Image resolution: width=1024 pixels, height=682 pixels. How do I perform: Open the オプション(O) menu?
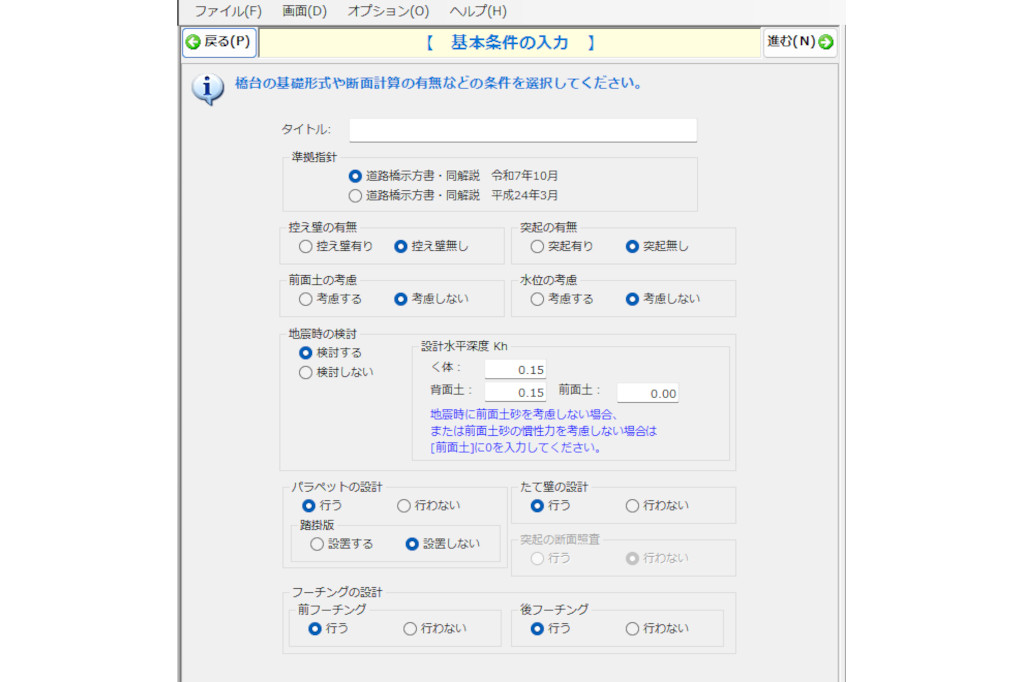click(x=388, y=11)
